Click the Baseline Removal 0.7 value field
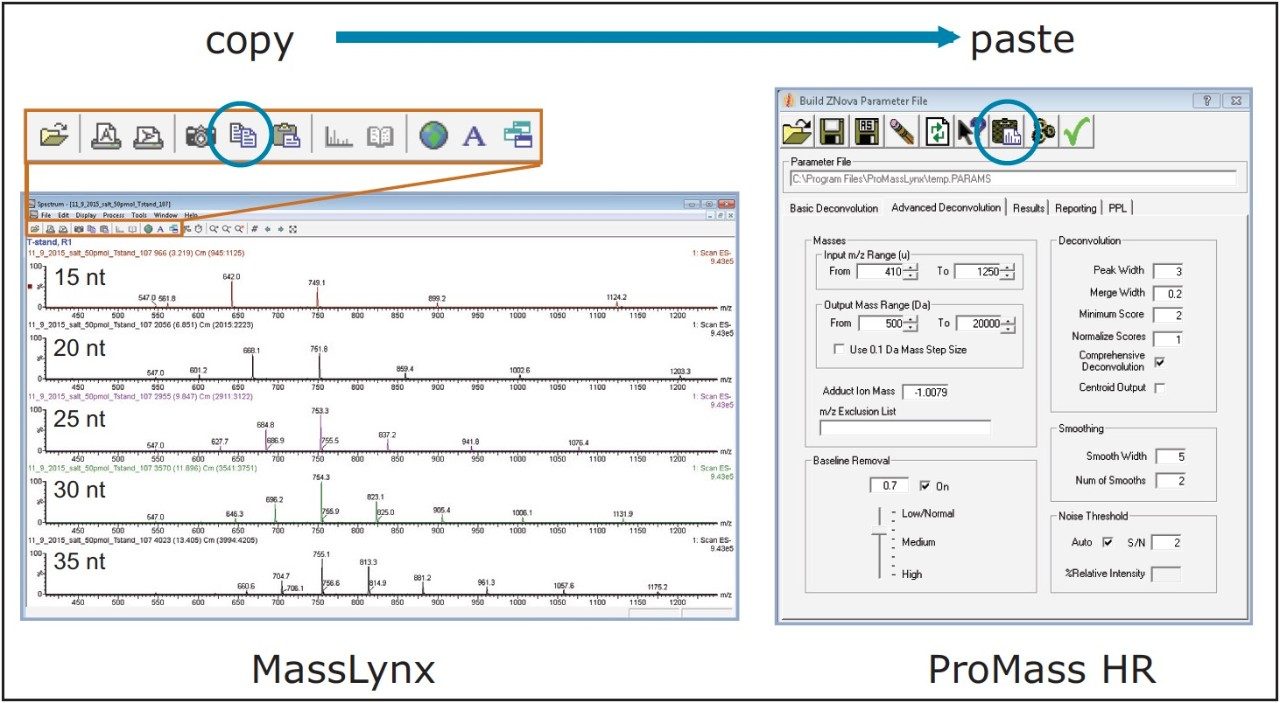 click(x=890, y=486)
